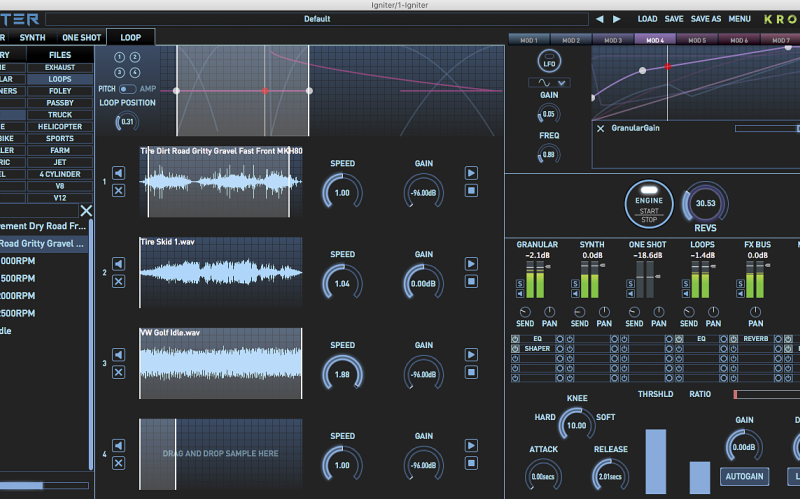This screenshot has height=499, width=800.
Task: Click the play icon for loop slot 4
Action: coord(471,445)
